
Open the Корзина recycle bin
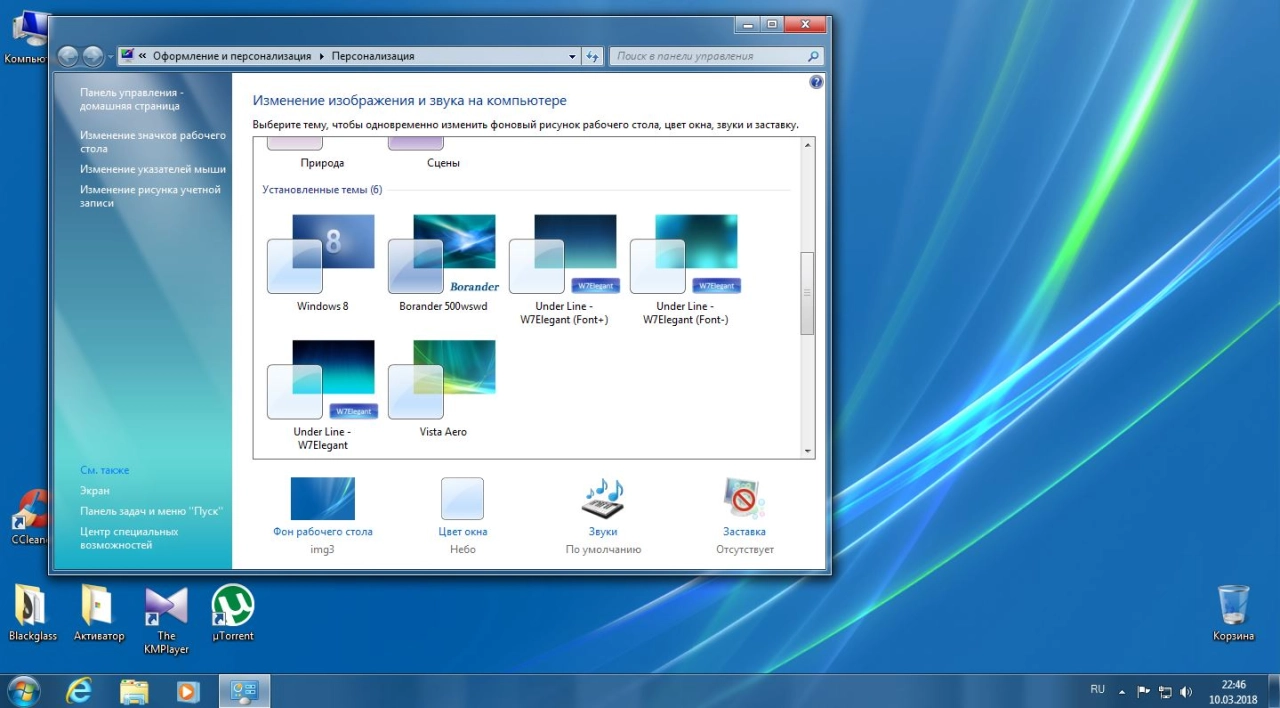coord(1233,613)
